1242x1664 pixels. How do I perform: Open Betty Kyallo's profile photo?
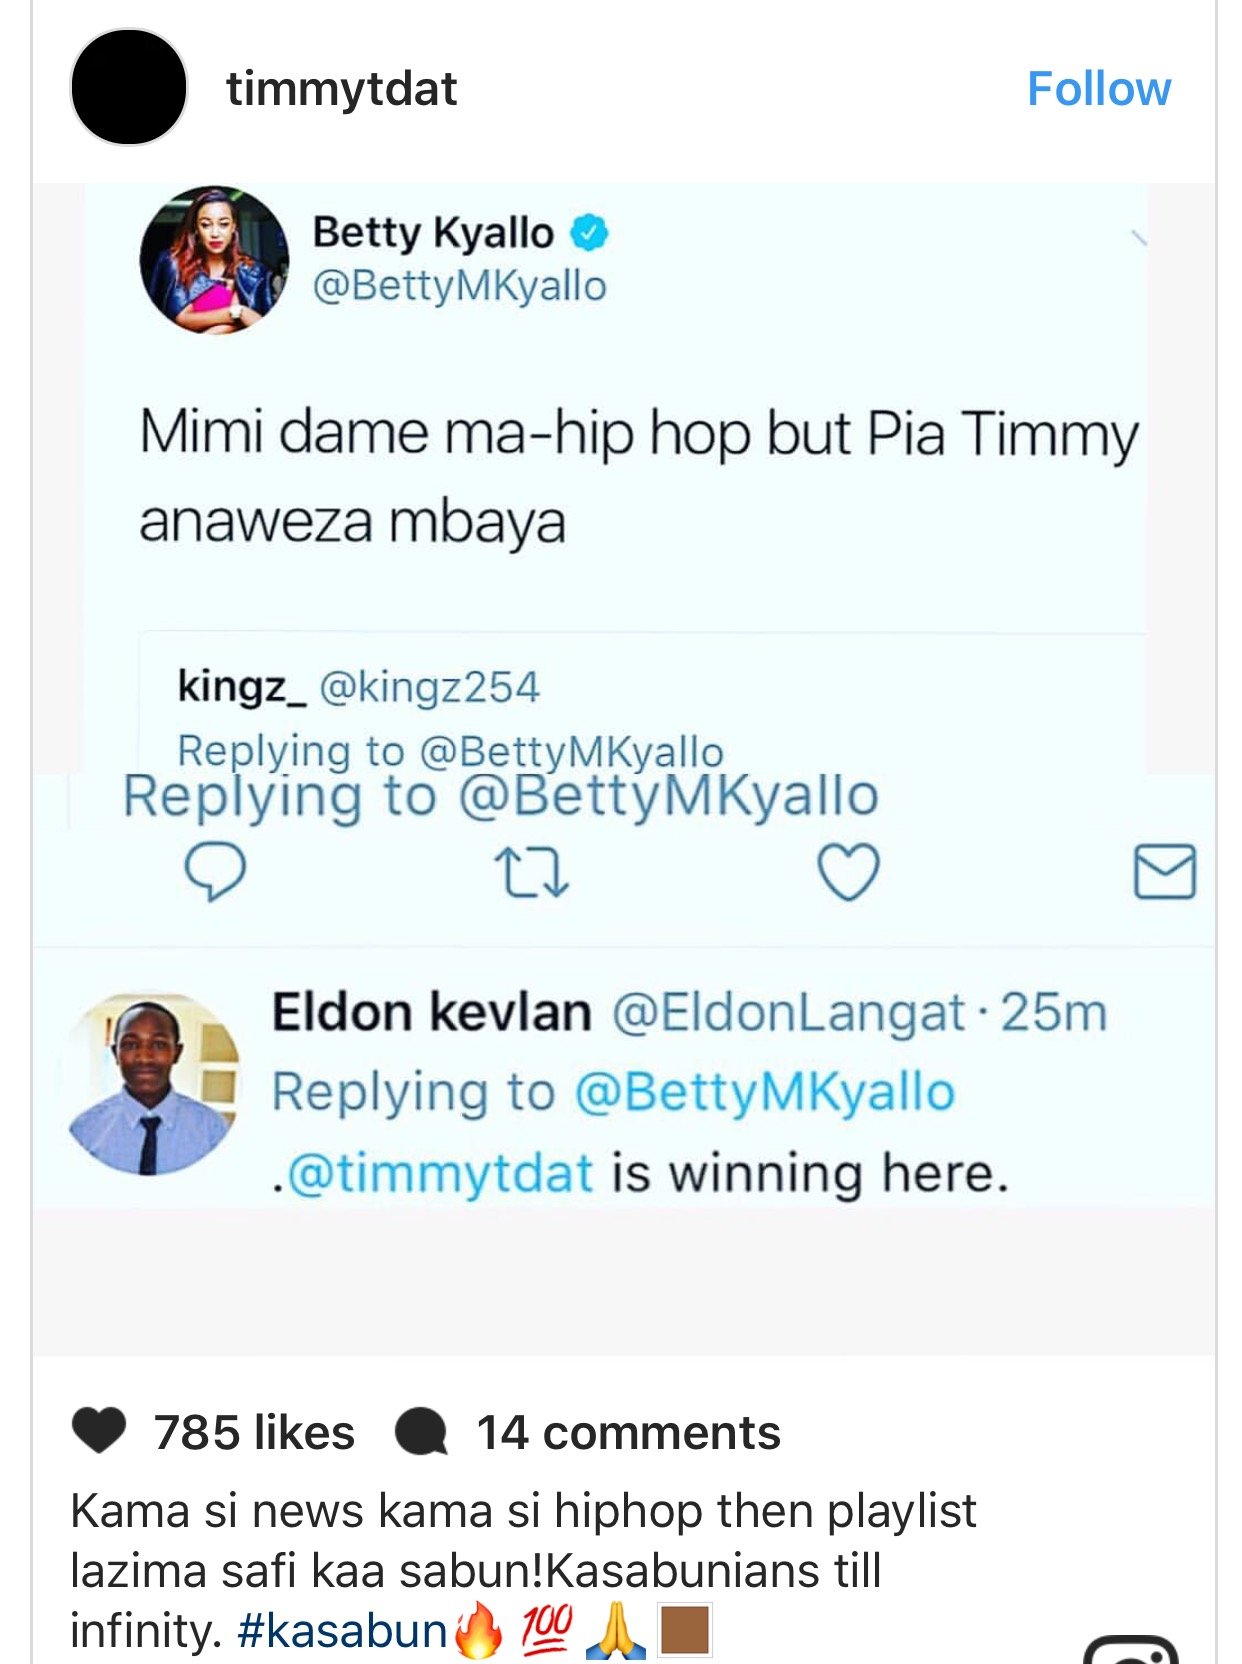214,259
